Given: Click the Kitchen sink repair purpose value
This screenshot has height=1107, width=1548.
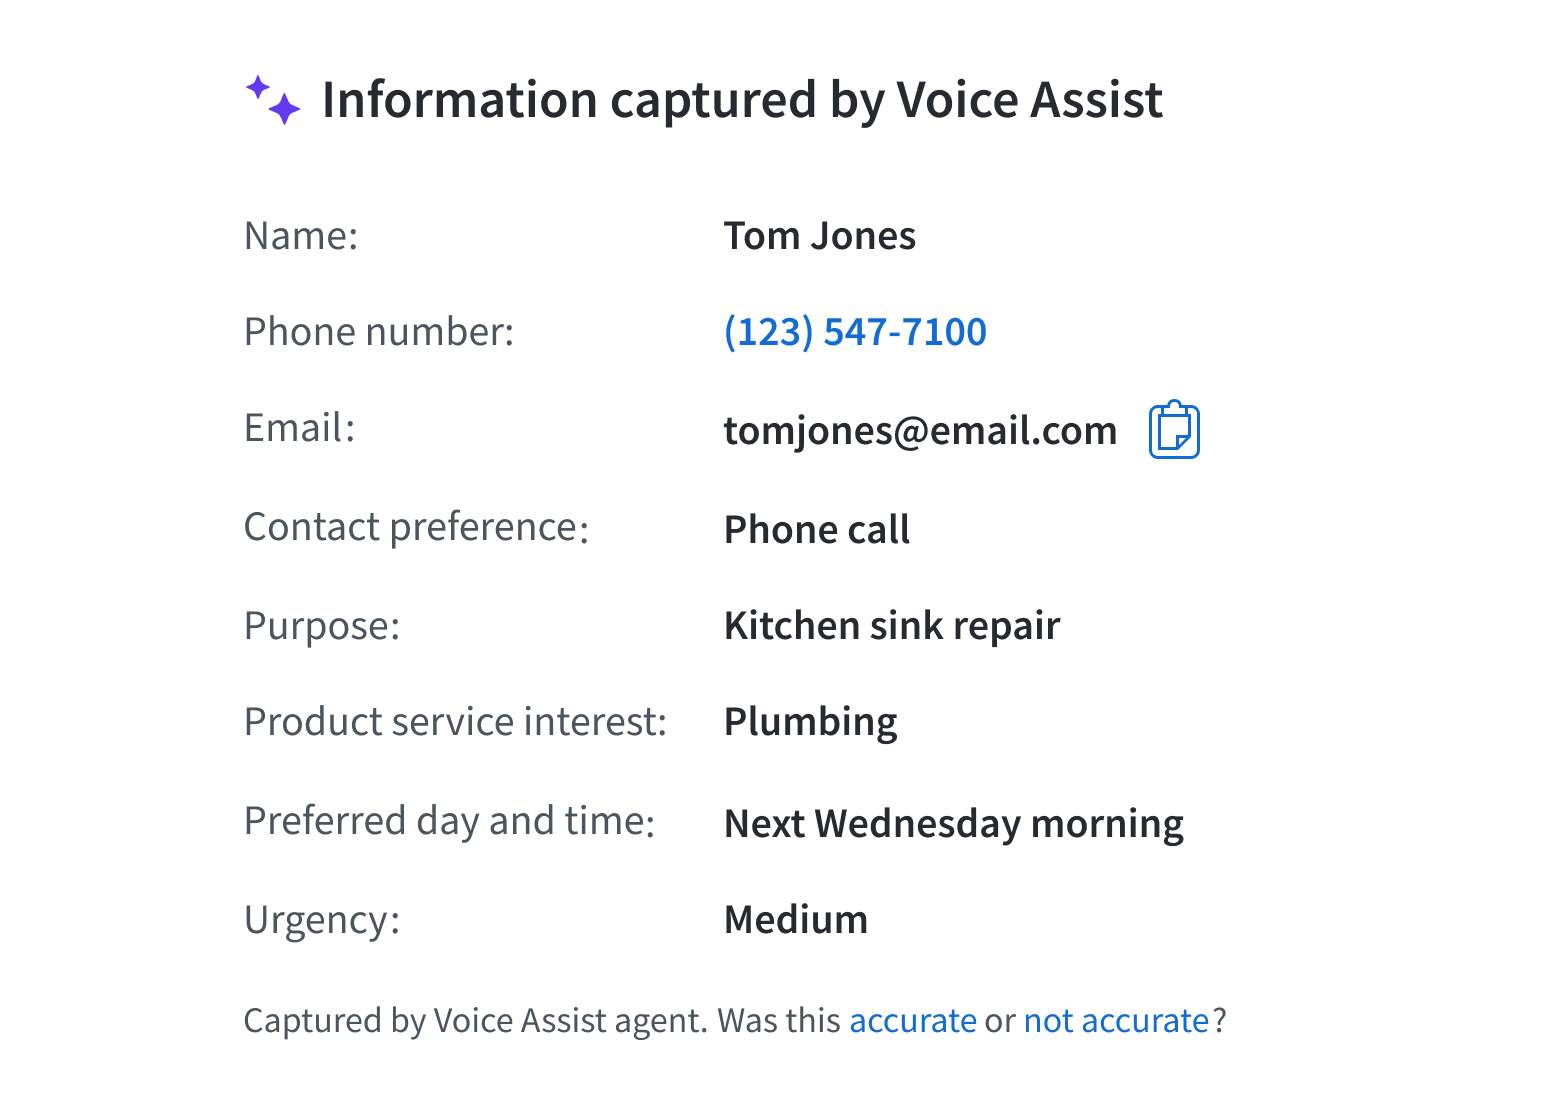Looking at the screenshot, I should (x=891, y=626).
